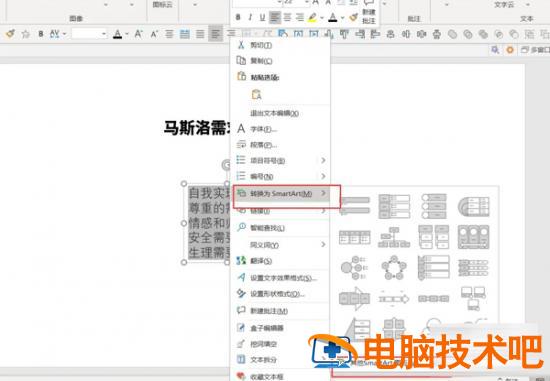Expand the 转换为 SmartArt submenu arrow

point(323,193)
